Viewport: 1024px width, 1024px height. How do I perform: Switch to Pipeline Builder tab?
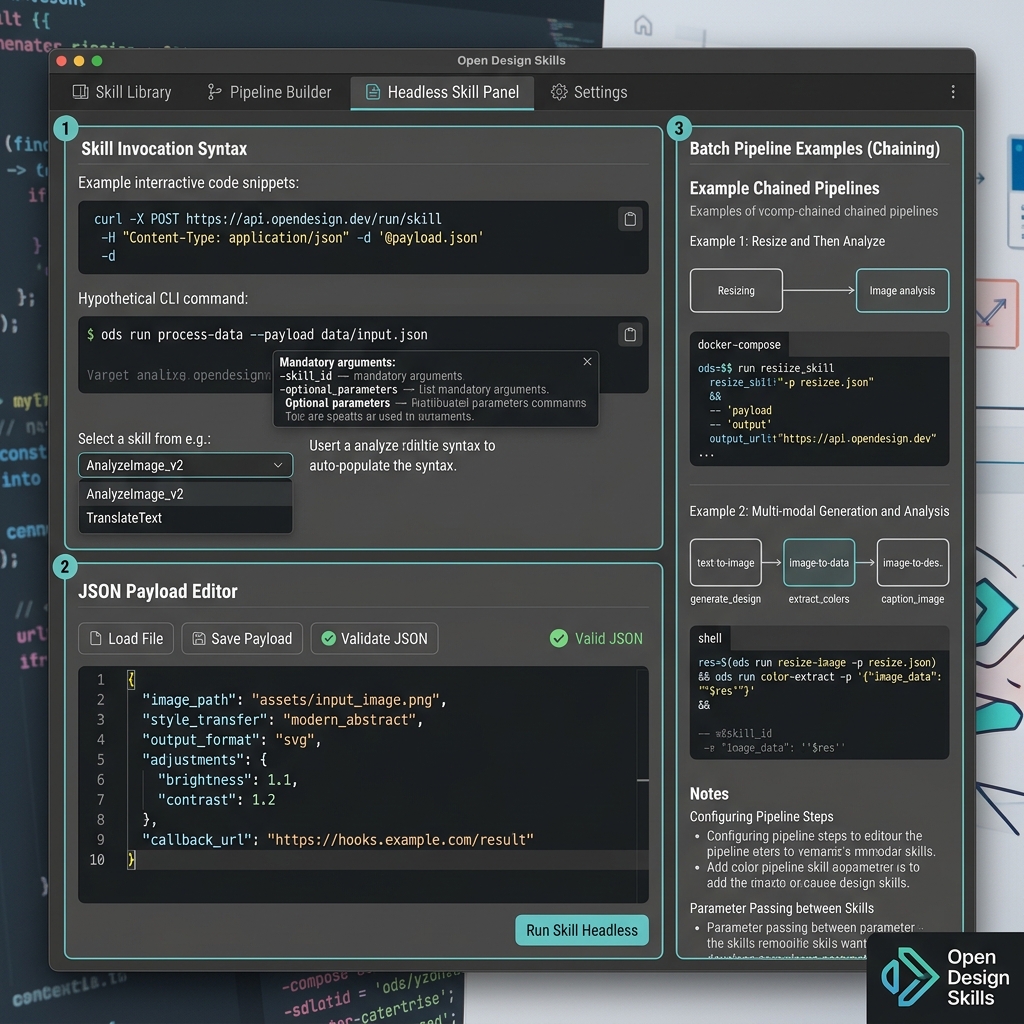tap(269, 92)
